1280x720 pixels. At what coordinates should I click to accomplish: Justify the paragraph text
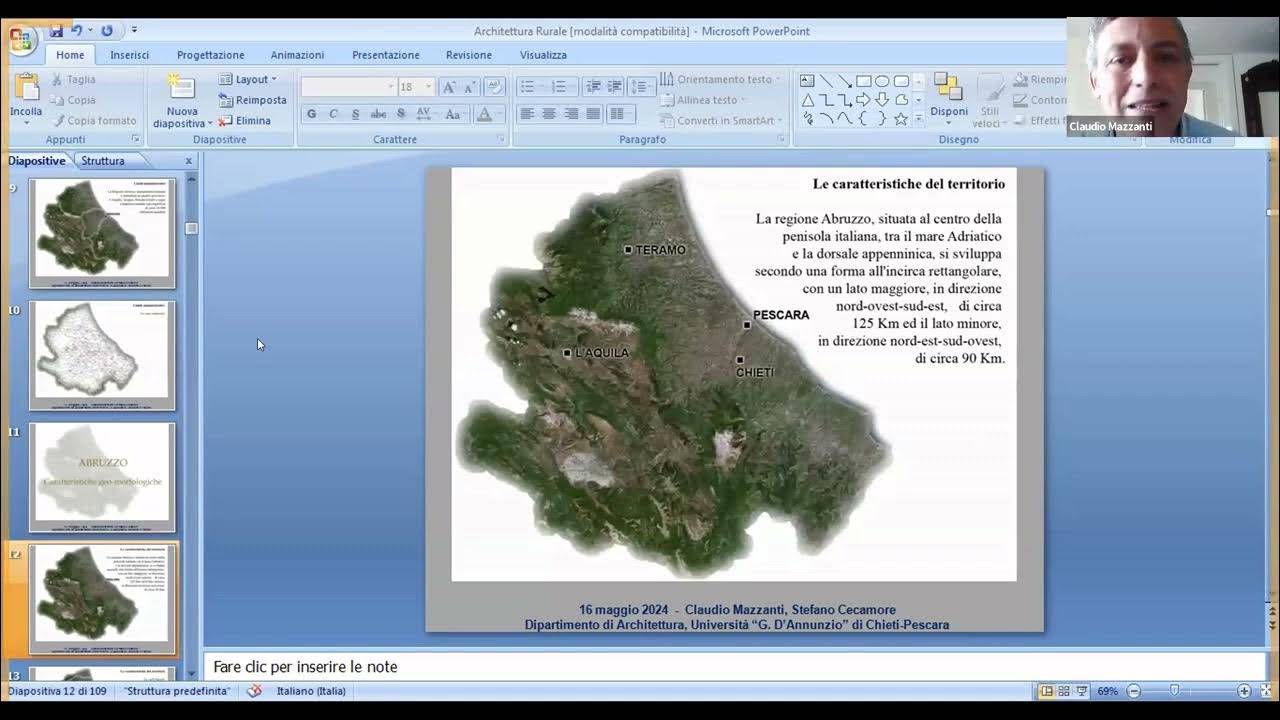tap(593, 114)
